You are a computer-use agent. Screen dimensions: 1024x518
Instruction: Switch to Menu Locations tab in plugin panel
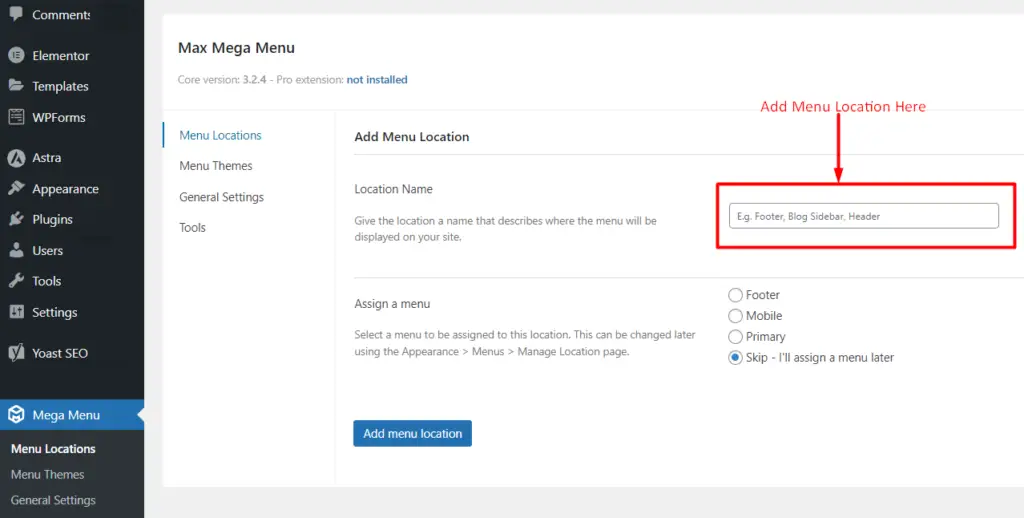tap(221, 135)
